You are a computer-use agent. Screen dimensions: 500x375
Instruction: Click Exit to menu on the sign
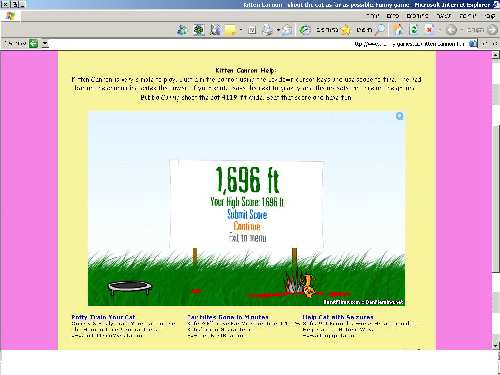[247, 237]
